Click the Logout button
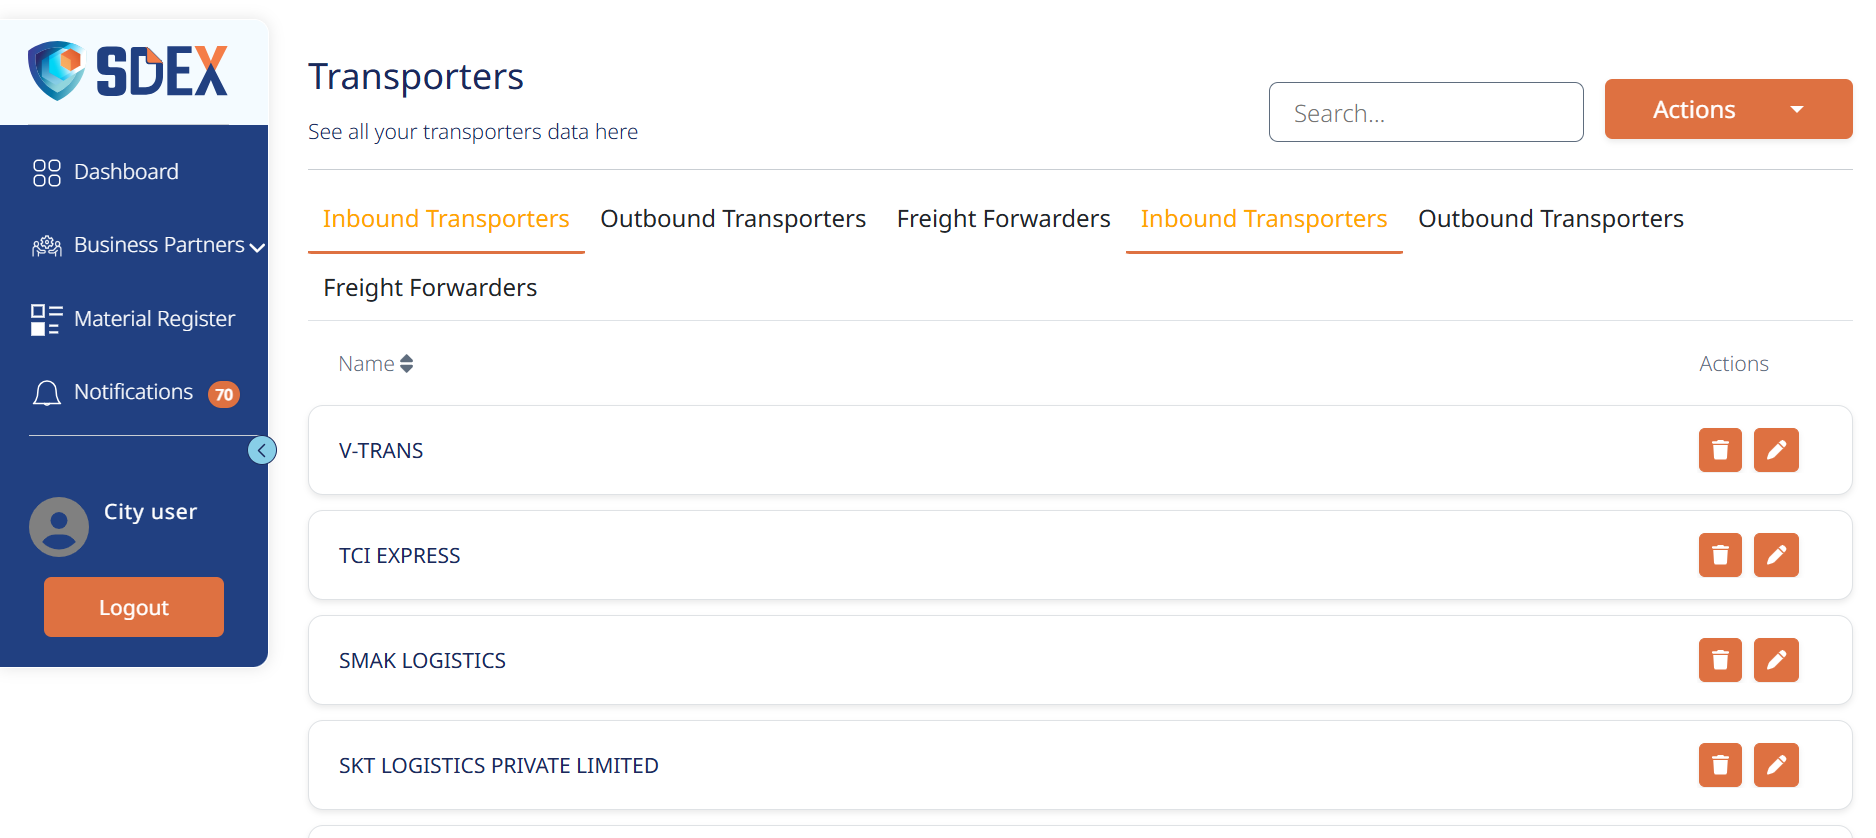Image resolution: width=1876 pixels, height=838 pixels. [134, 607]
